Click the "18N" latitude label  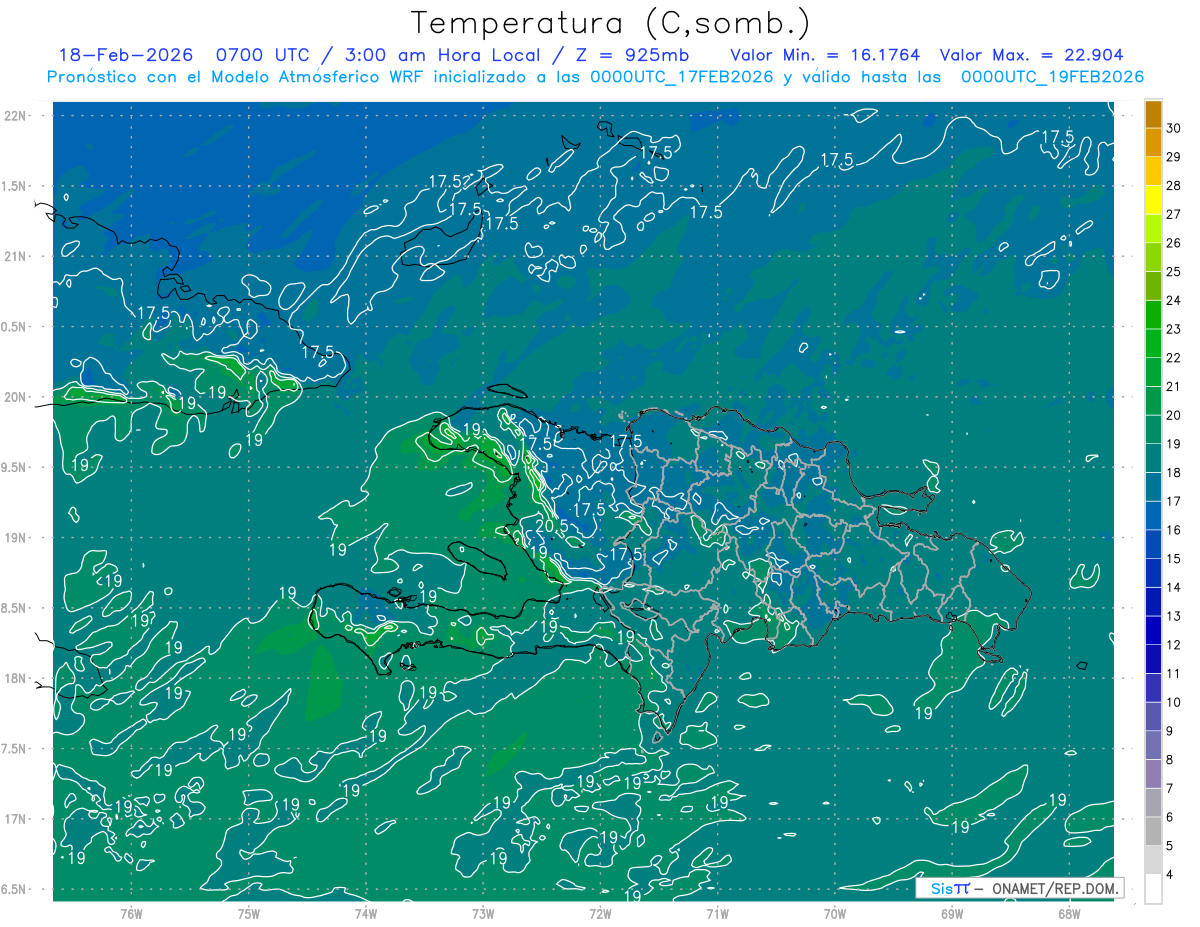coord(15,678)
